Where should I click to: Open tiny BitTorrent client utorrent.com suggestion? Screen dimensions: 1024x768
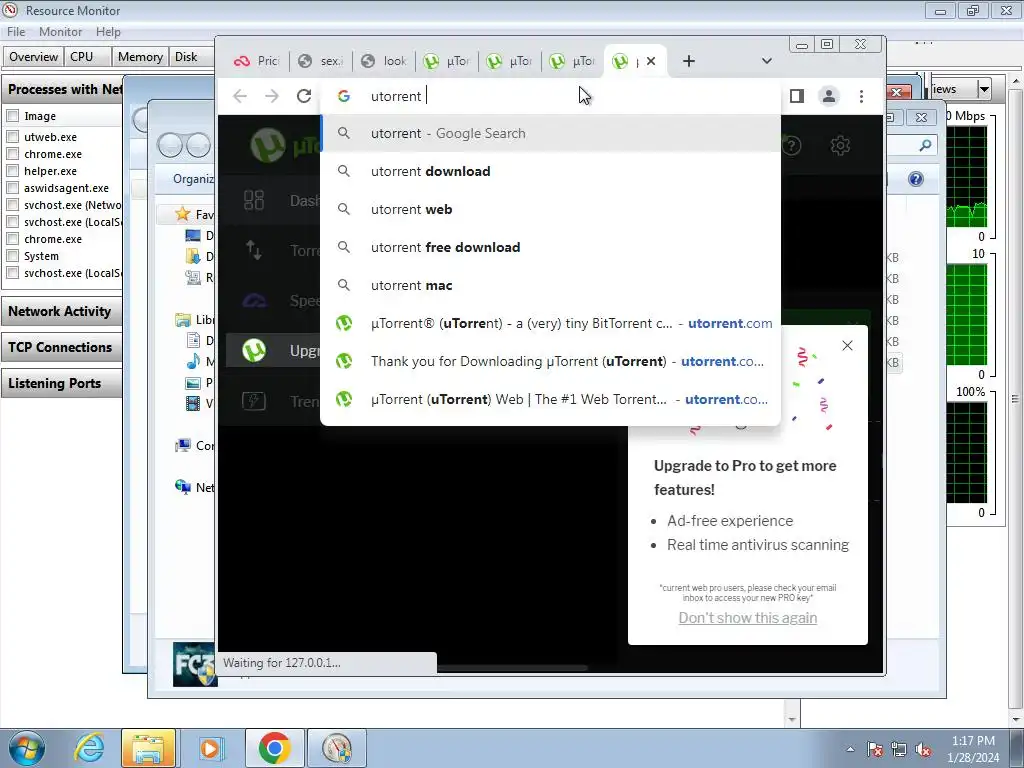tap(551, 323)
